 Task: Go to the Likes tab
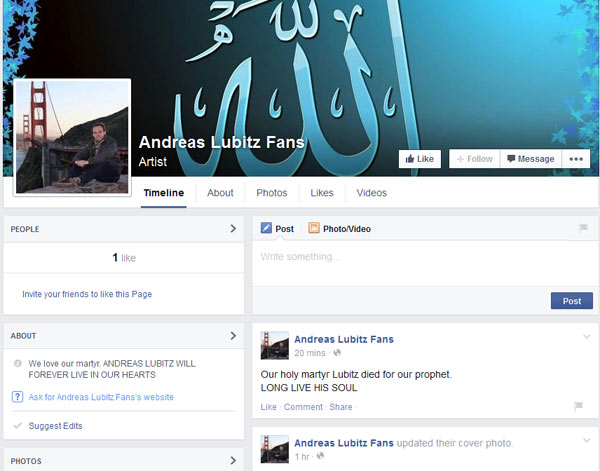(x=322, y=193)
